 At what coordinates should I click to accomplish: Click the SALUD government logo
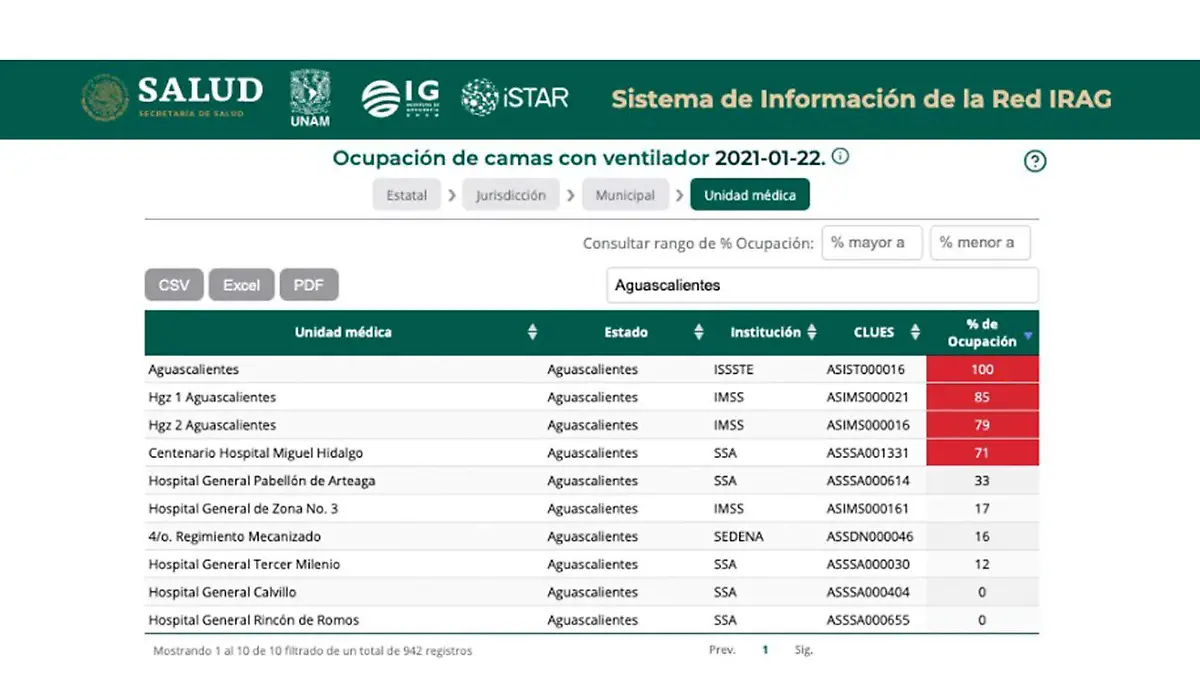point(172,99)
